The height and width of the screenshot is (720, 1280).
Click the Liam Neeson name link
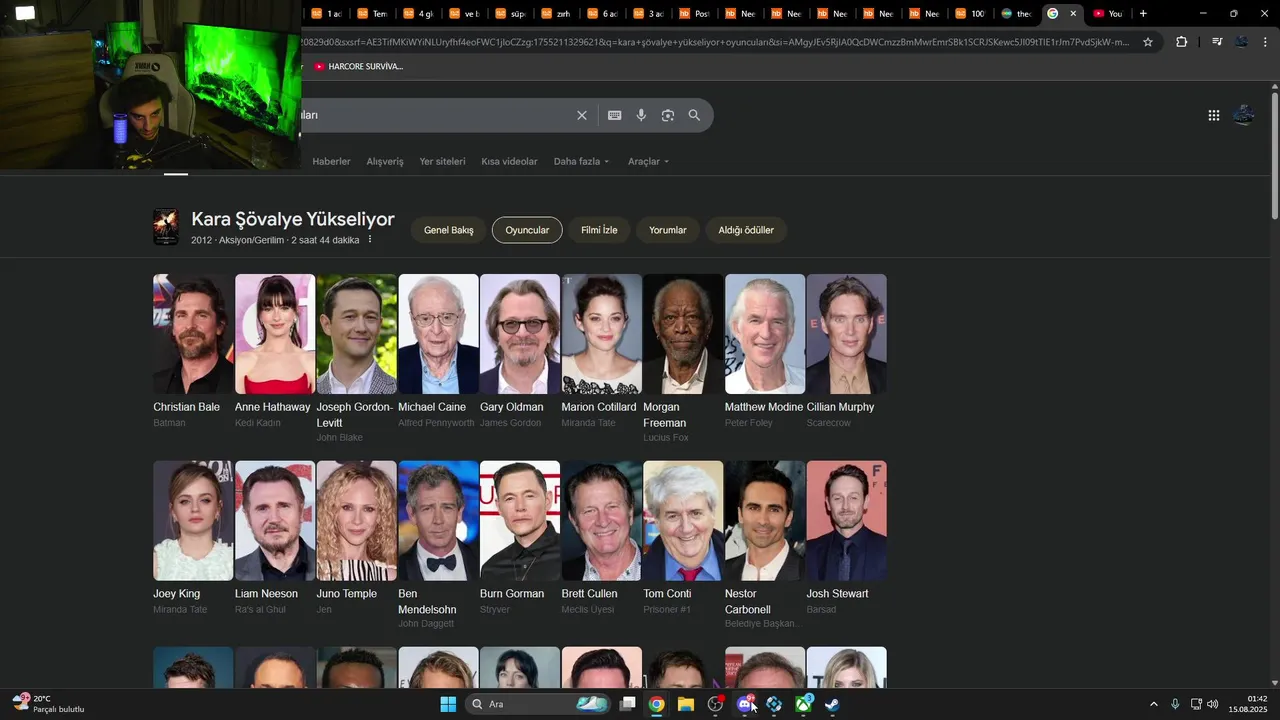pyautogui.click(x=266, y=594)
